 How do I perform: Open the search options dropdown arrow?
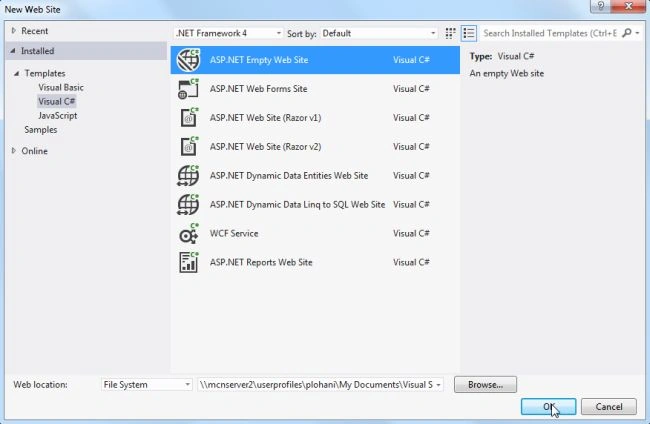point(638,33)
